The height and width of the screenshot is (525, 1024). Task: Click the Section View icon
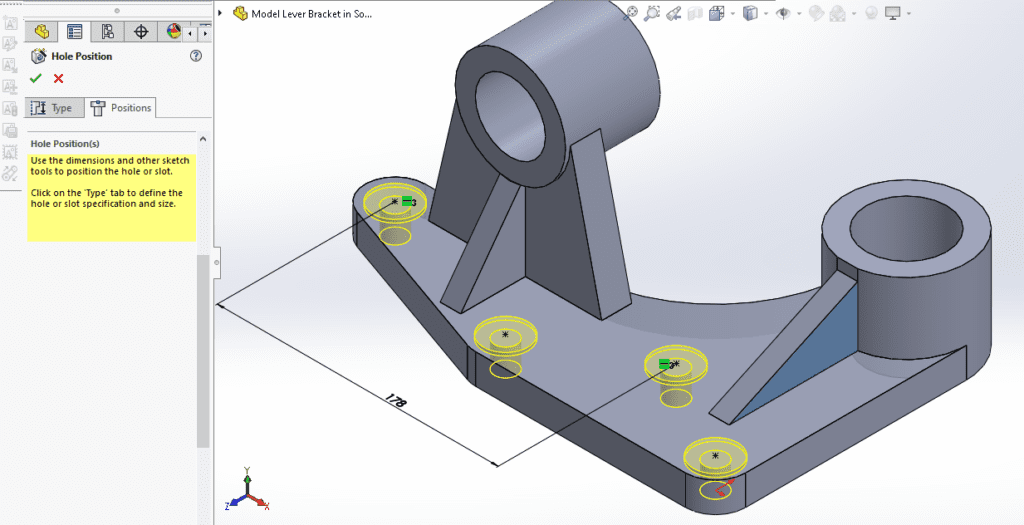click(696, 12)
